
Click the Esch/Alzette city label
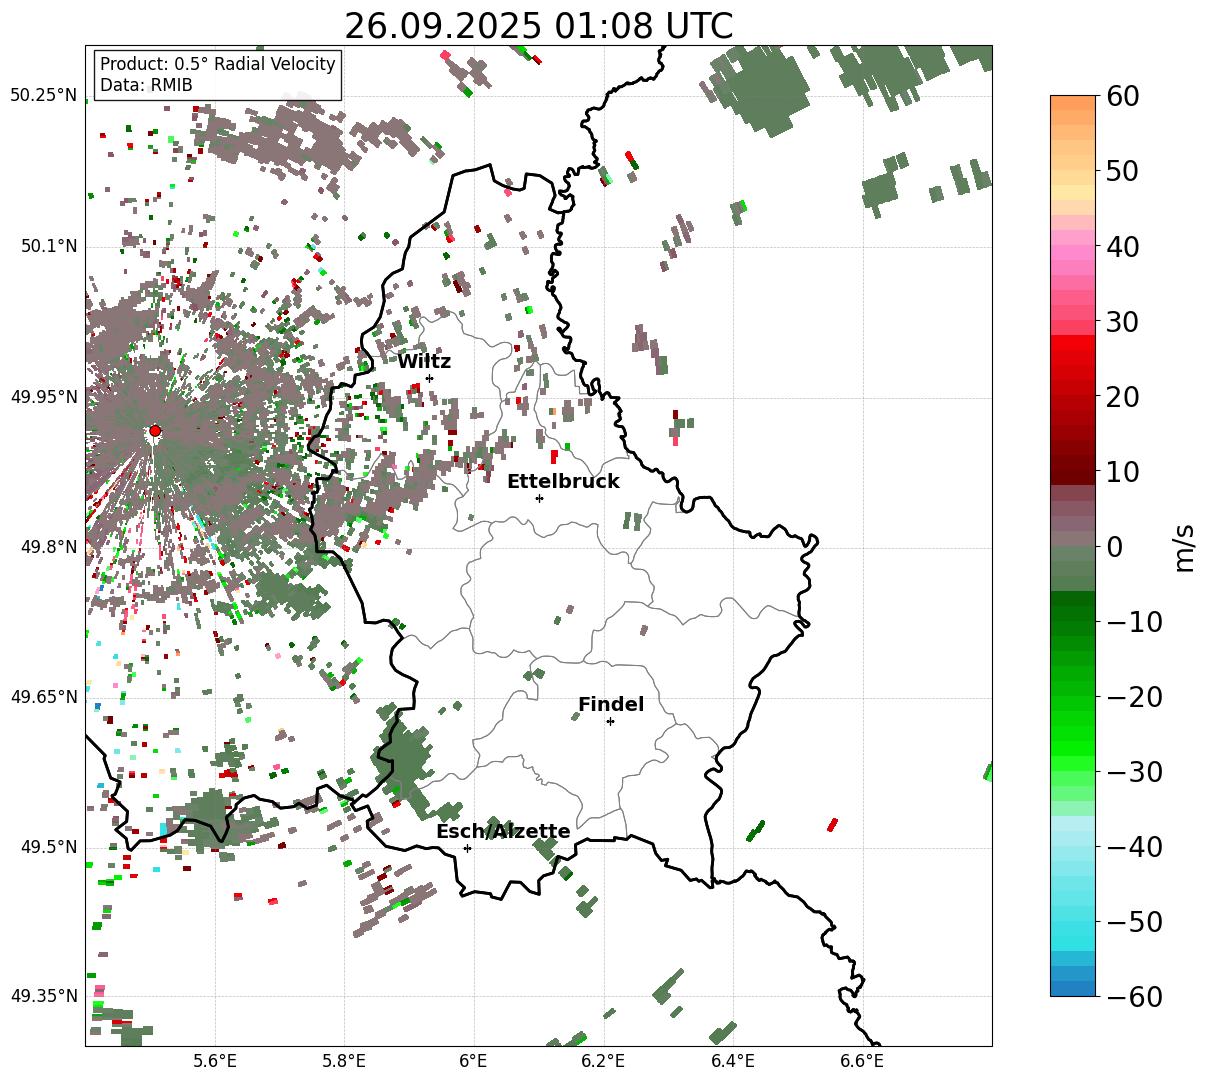point(503,832)
